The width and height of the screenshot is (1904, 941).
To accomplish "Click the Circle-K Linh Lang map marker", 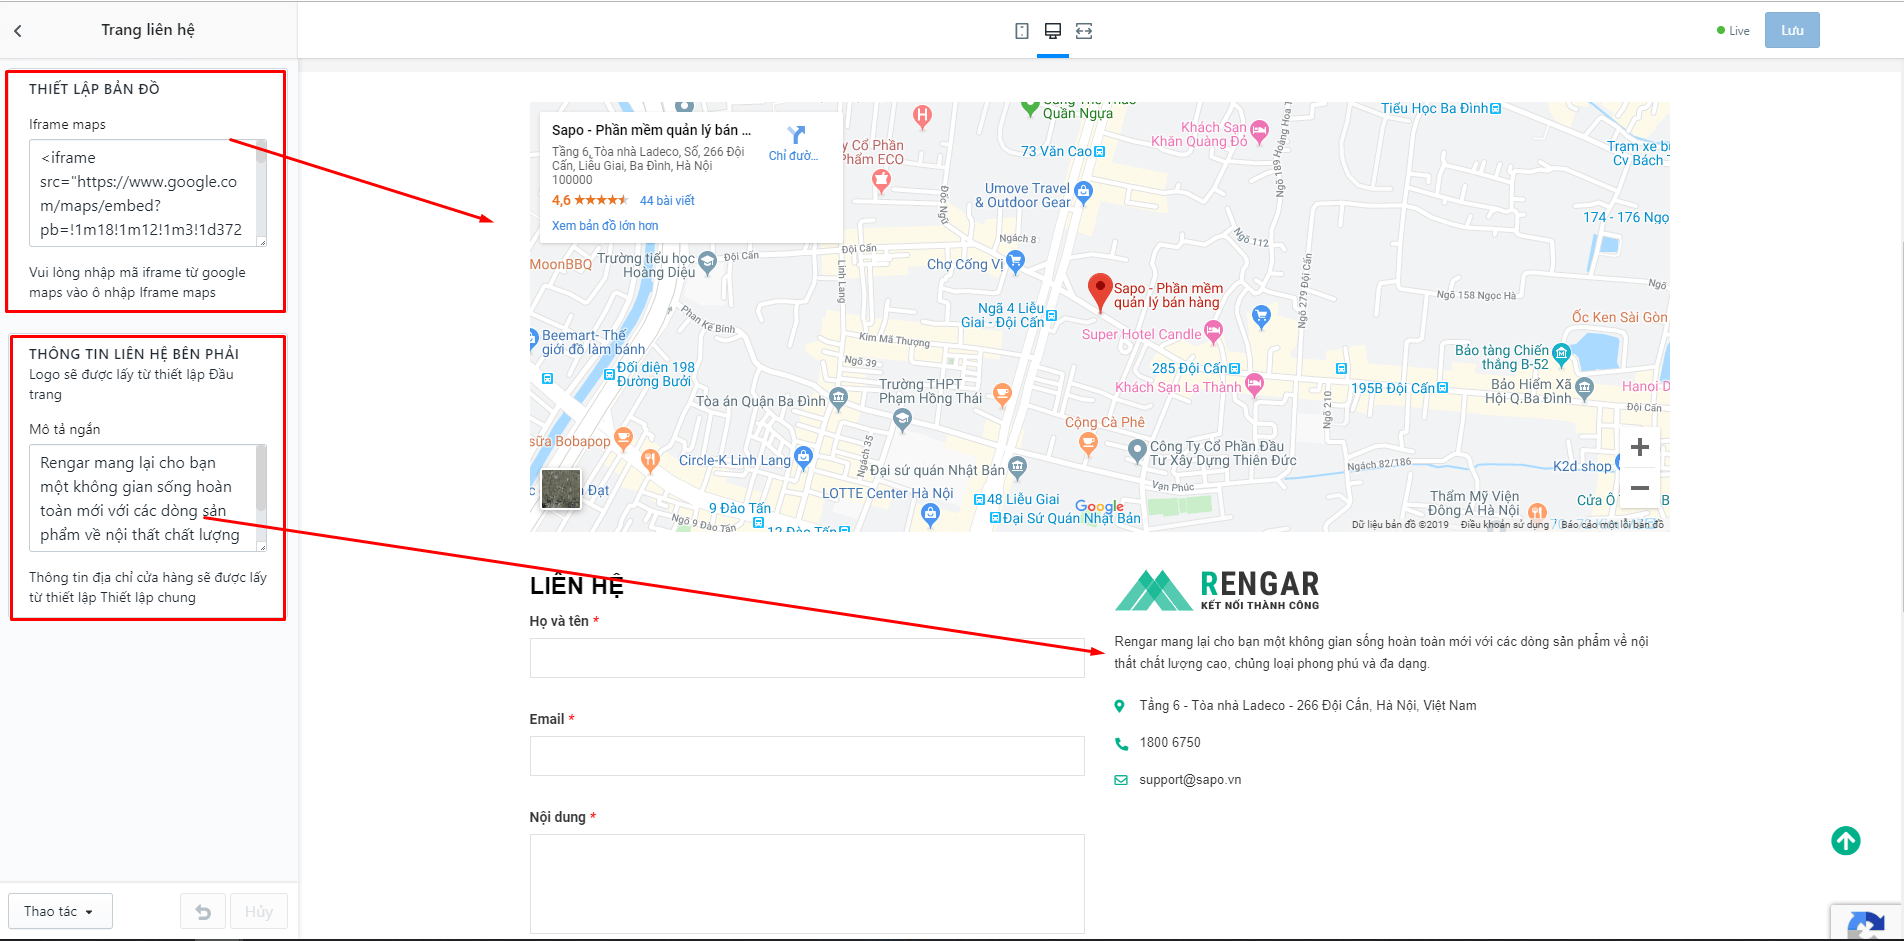I will (804, 458).
